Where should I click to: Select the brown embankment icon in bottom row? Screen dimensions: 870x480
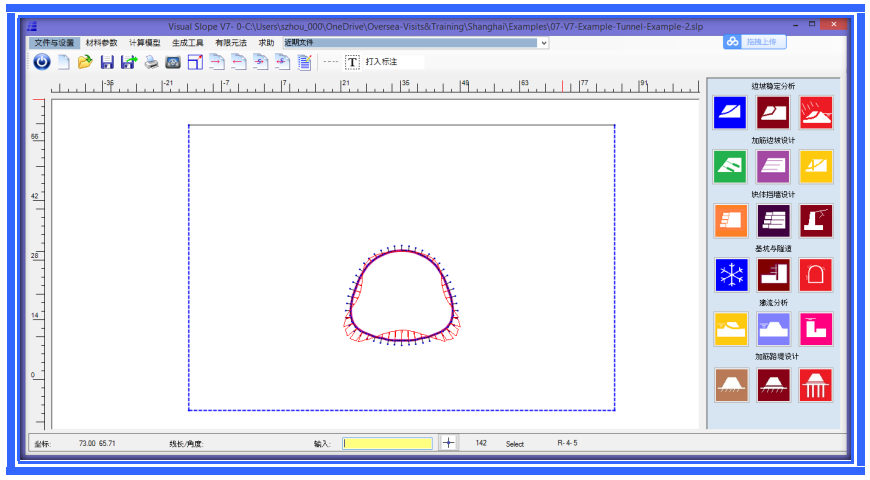[x=731, y=384]
